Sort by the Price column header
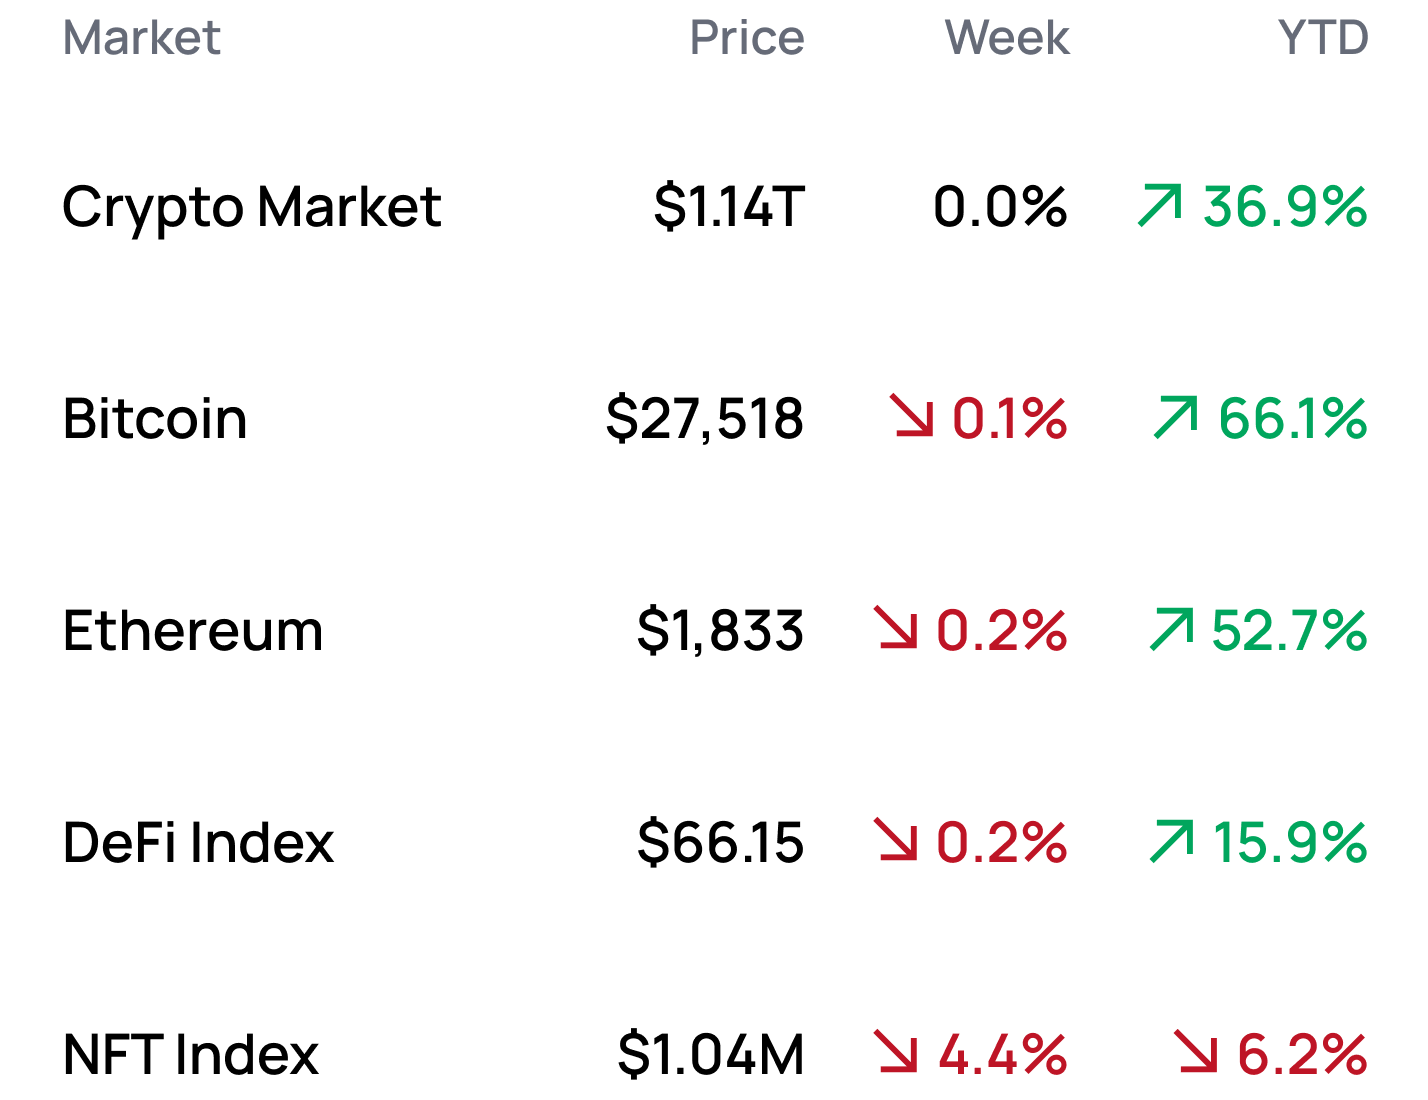The image size is (1428, 1100). point(746,38)
